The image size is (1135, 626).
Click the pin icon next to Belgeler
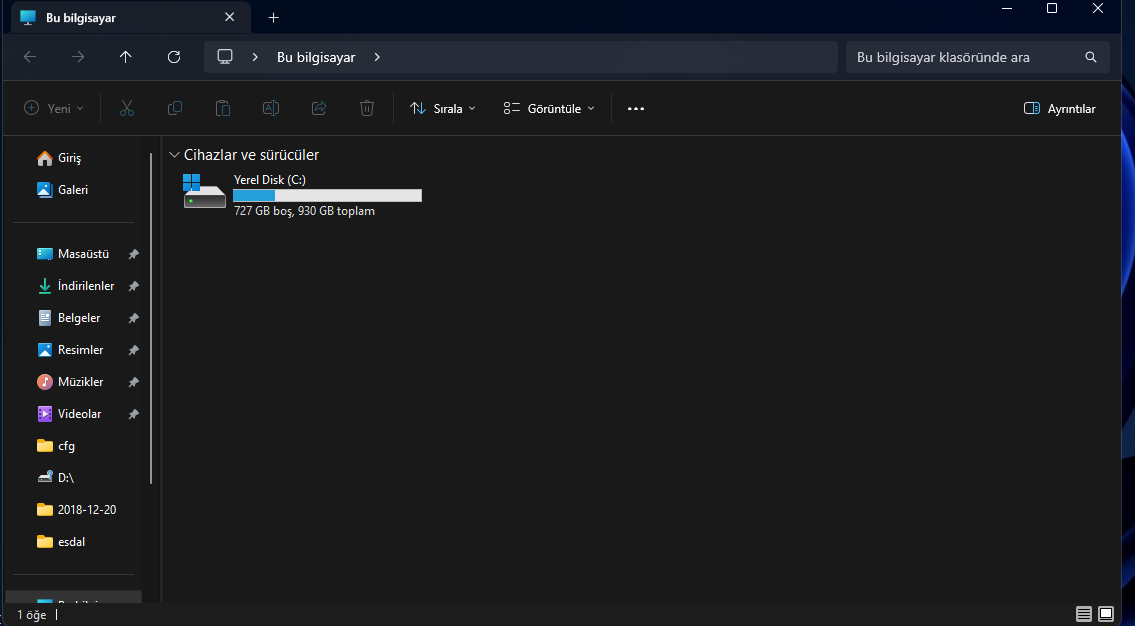[133, 318]
